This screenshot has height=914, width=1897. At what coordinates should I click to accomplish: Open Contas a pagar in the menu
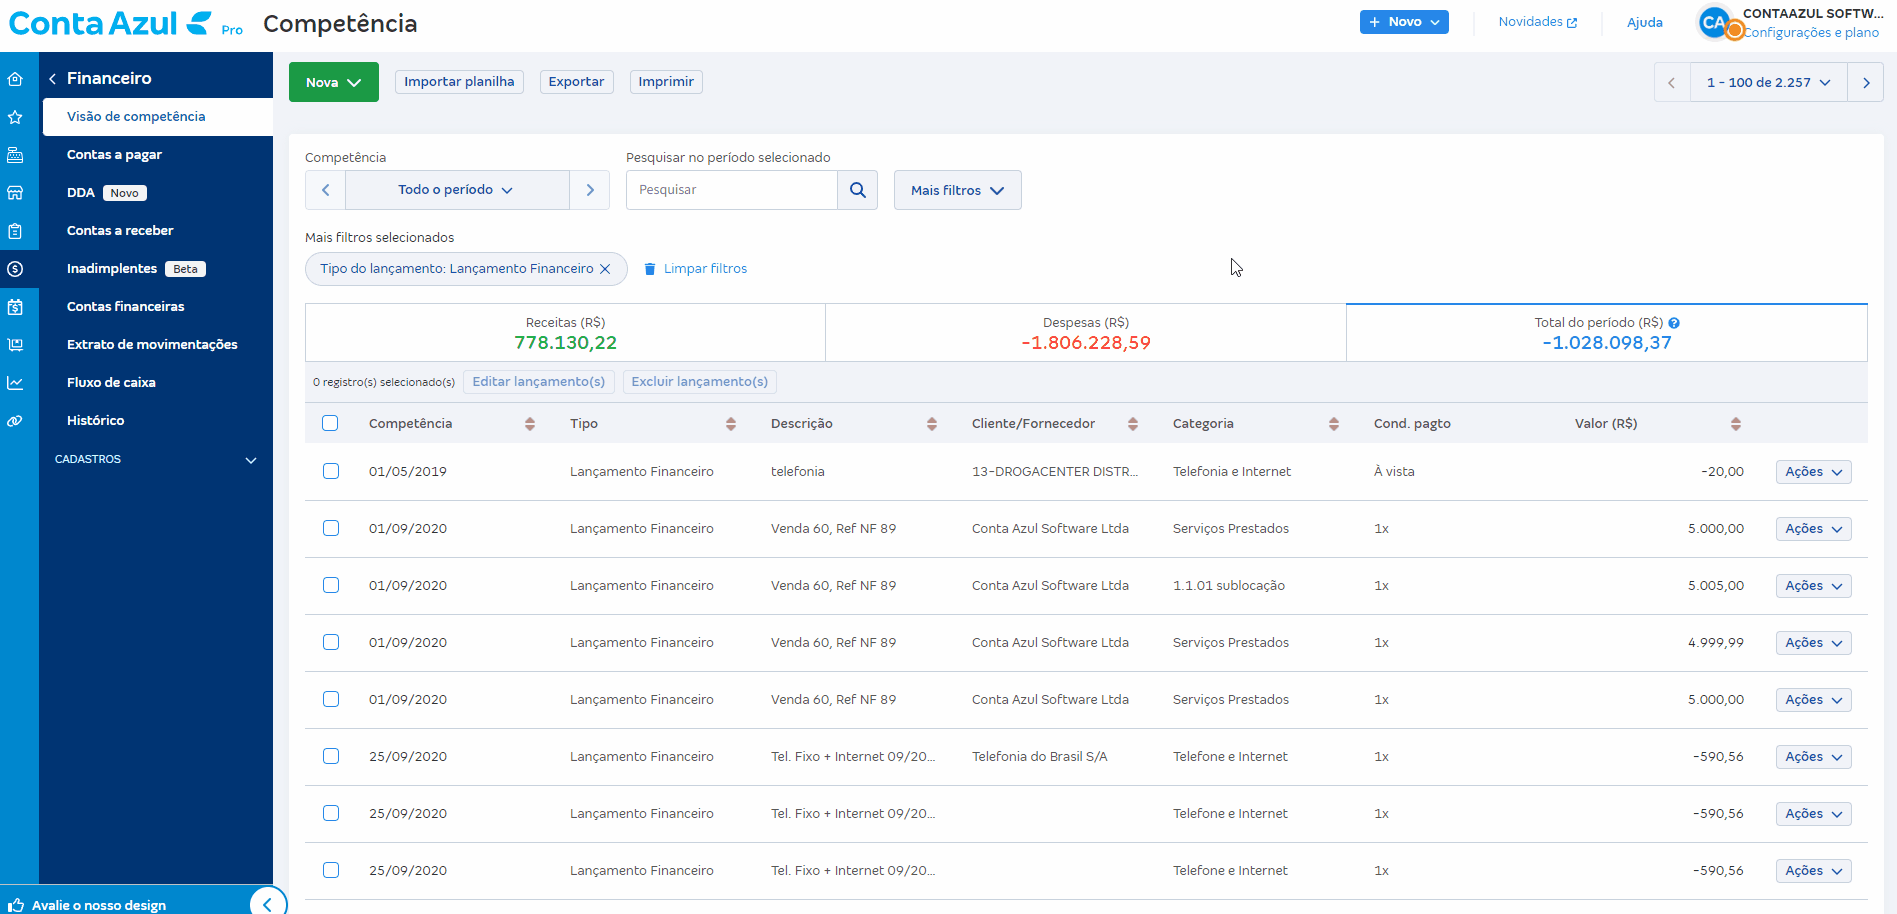[x=114, y=155]
